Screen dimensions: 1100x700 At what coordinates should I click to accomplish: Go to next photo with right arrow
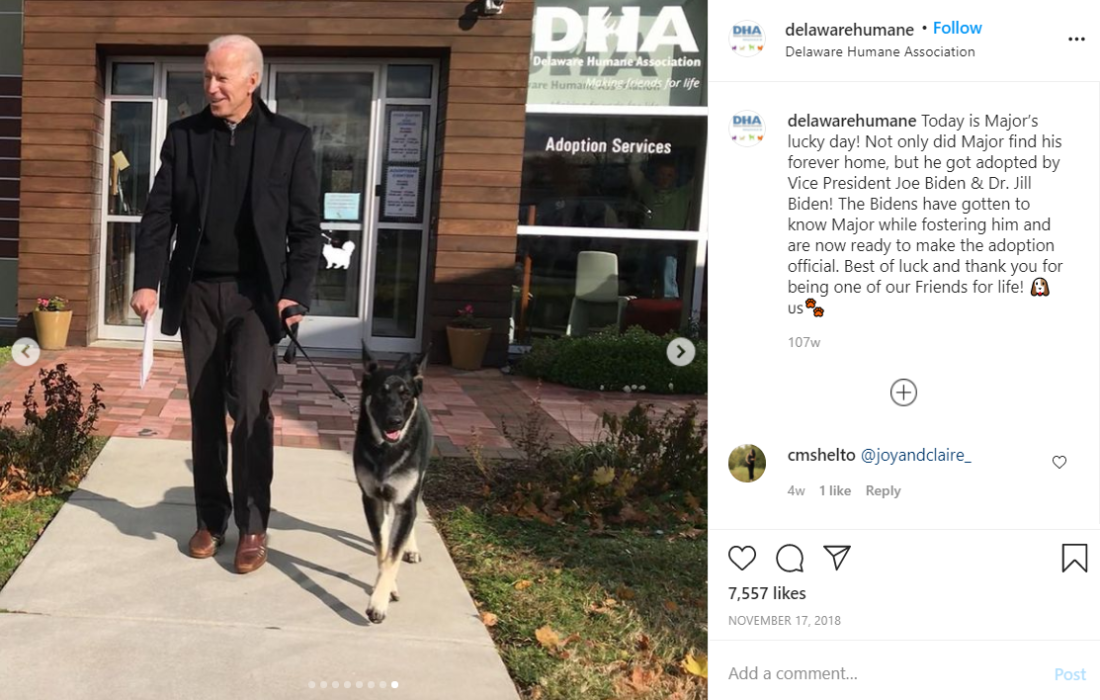[x=680, y=351]
